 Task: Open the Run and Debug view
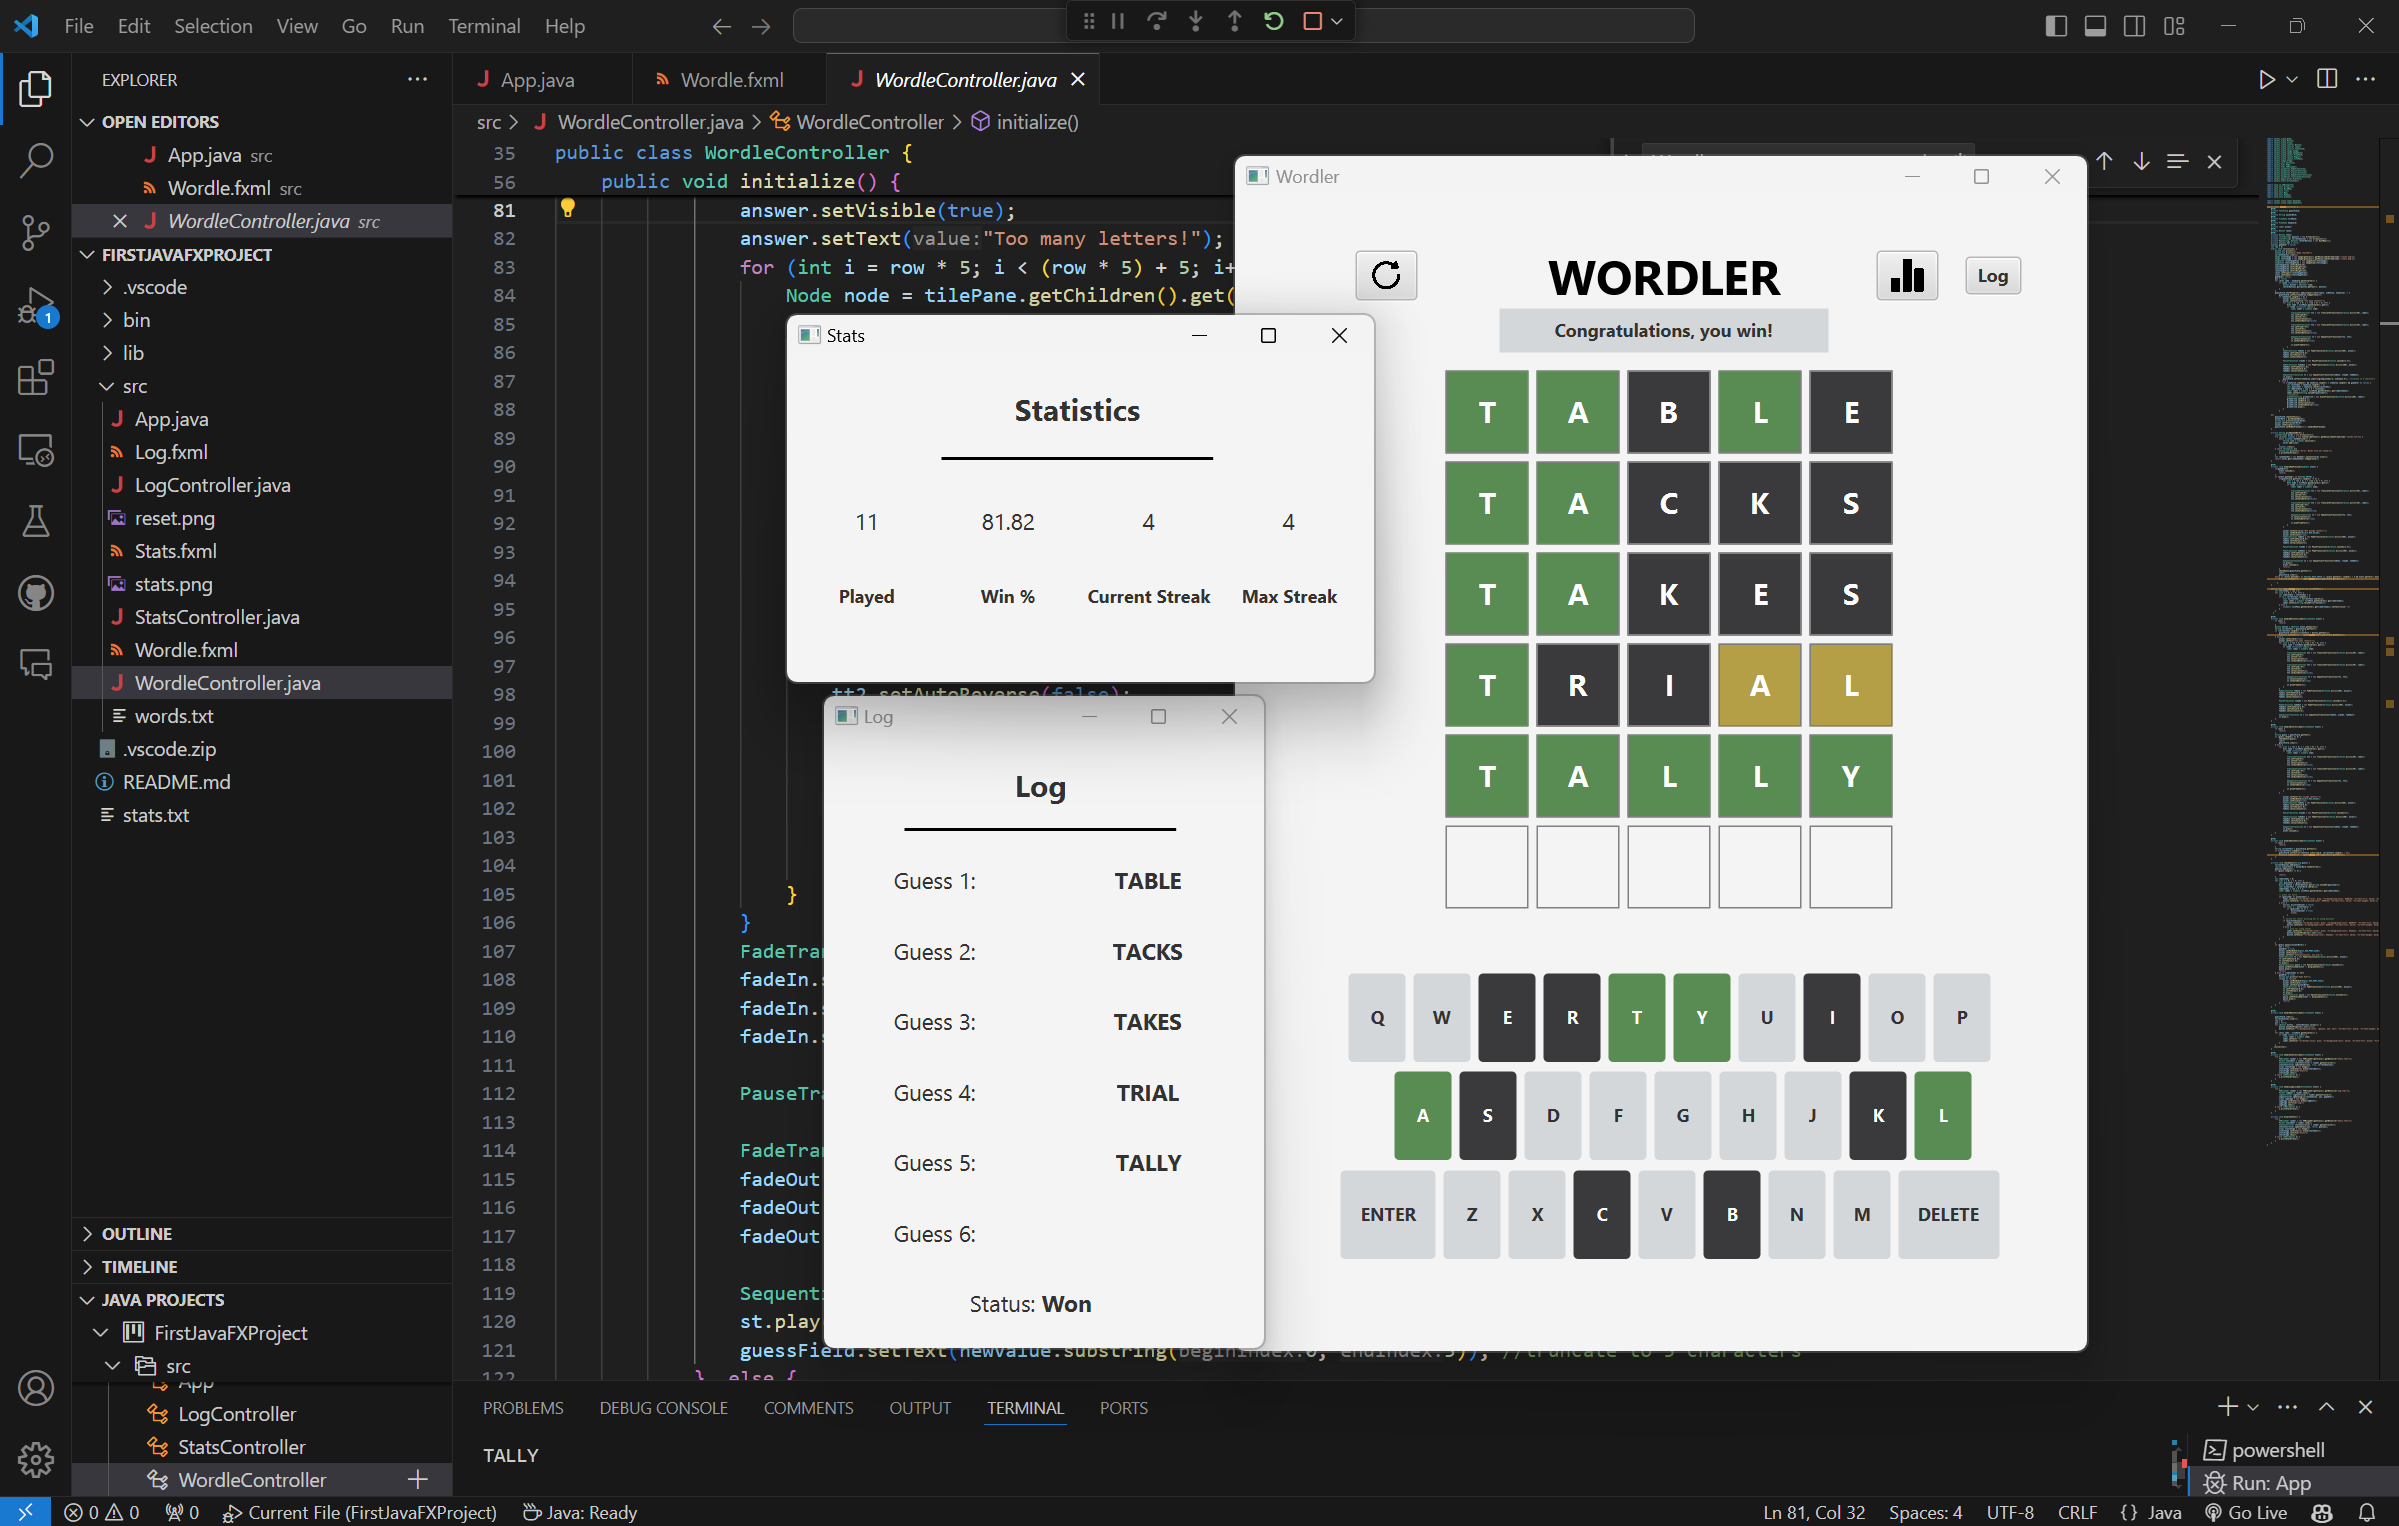(36, 305)
